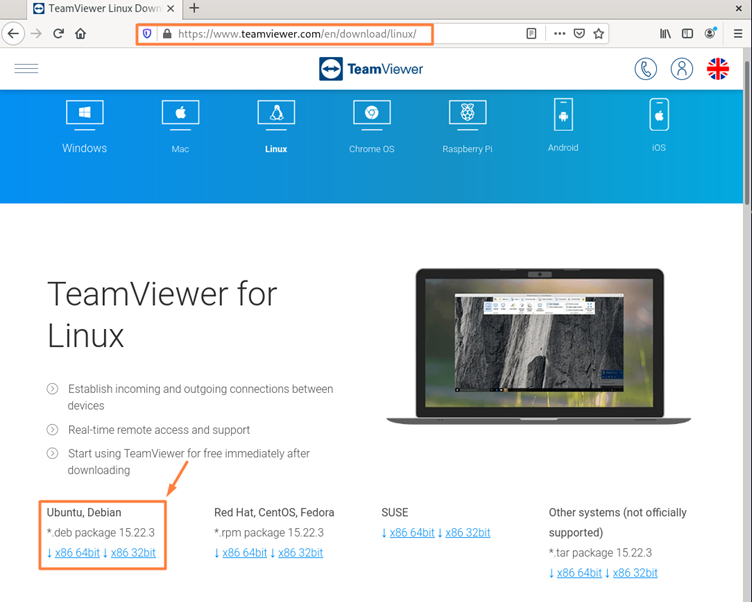Open the Library icon in the Firefox toolbar
Image resolution: width=752 pixels, height=602 pixels.
pos(665,34)
